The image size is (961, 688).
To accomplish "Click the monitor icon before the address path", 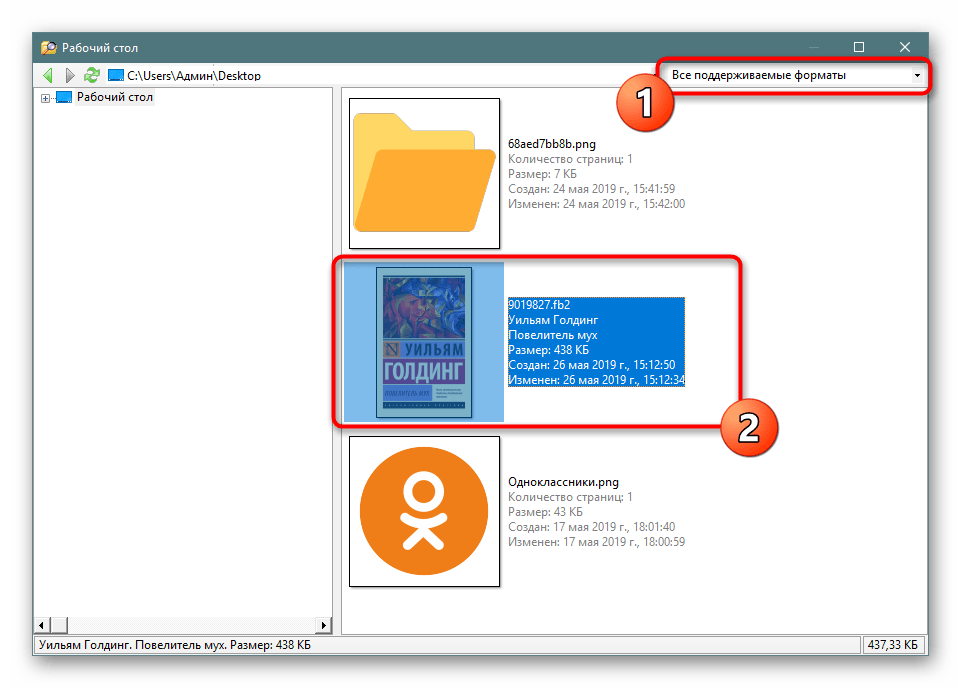I will [116, 75].
